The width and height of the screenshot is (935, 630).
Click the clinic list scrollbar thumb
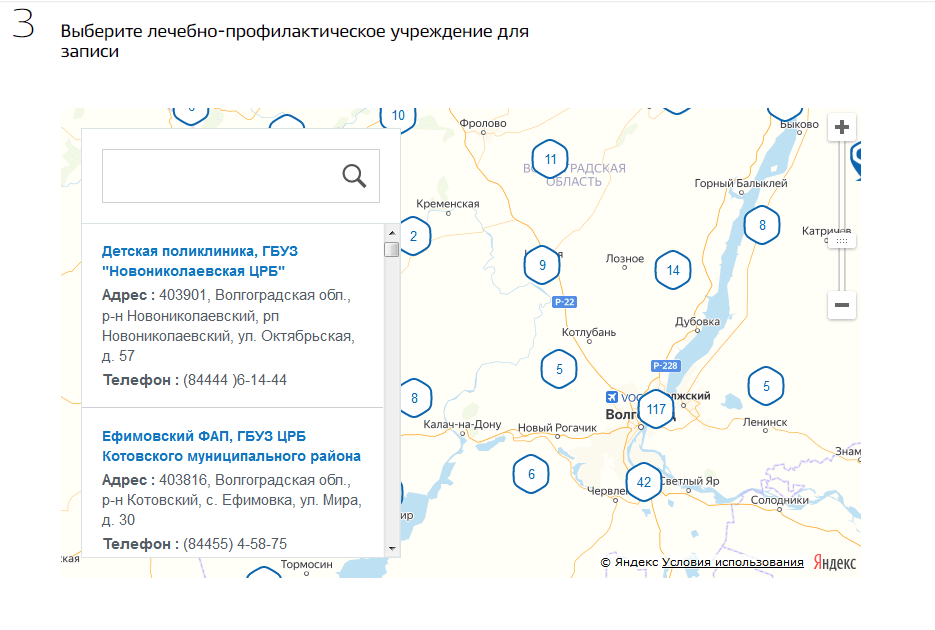392,249
